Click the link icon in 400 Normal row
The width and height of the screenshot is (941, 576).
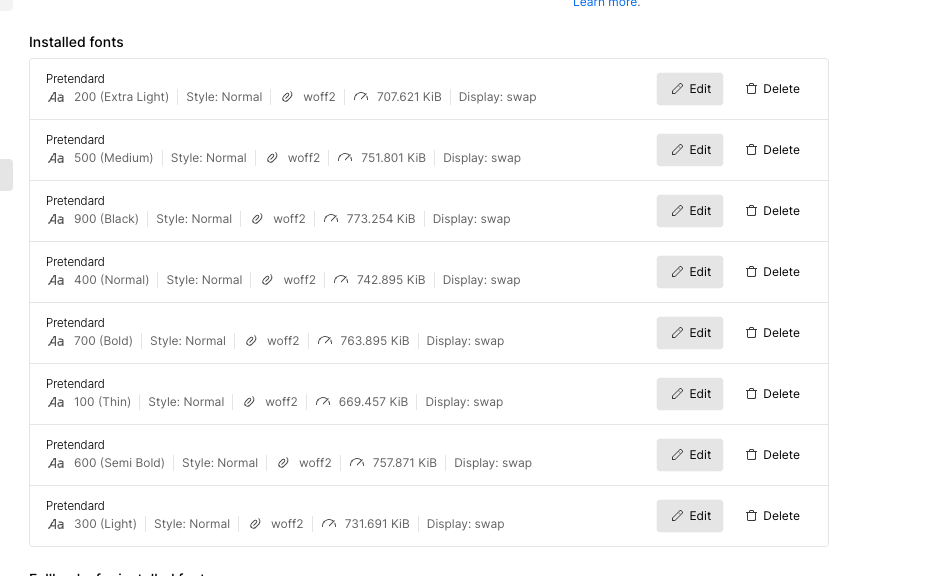tap(267, 280)
